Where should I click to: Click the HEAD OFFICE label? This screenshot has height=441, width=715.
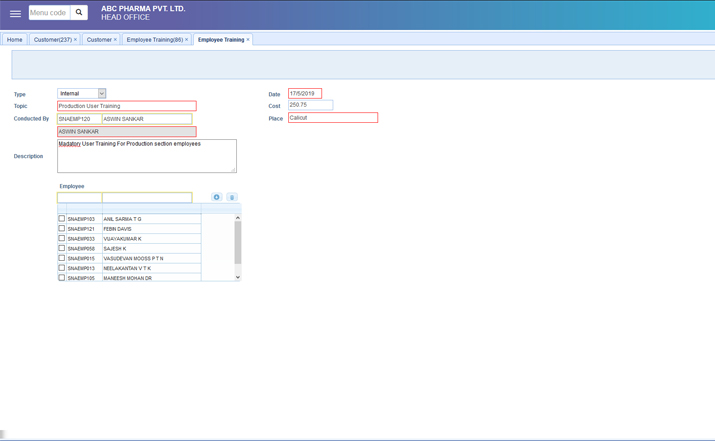tap(125, 17)
